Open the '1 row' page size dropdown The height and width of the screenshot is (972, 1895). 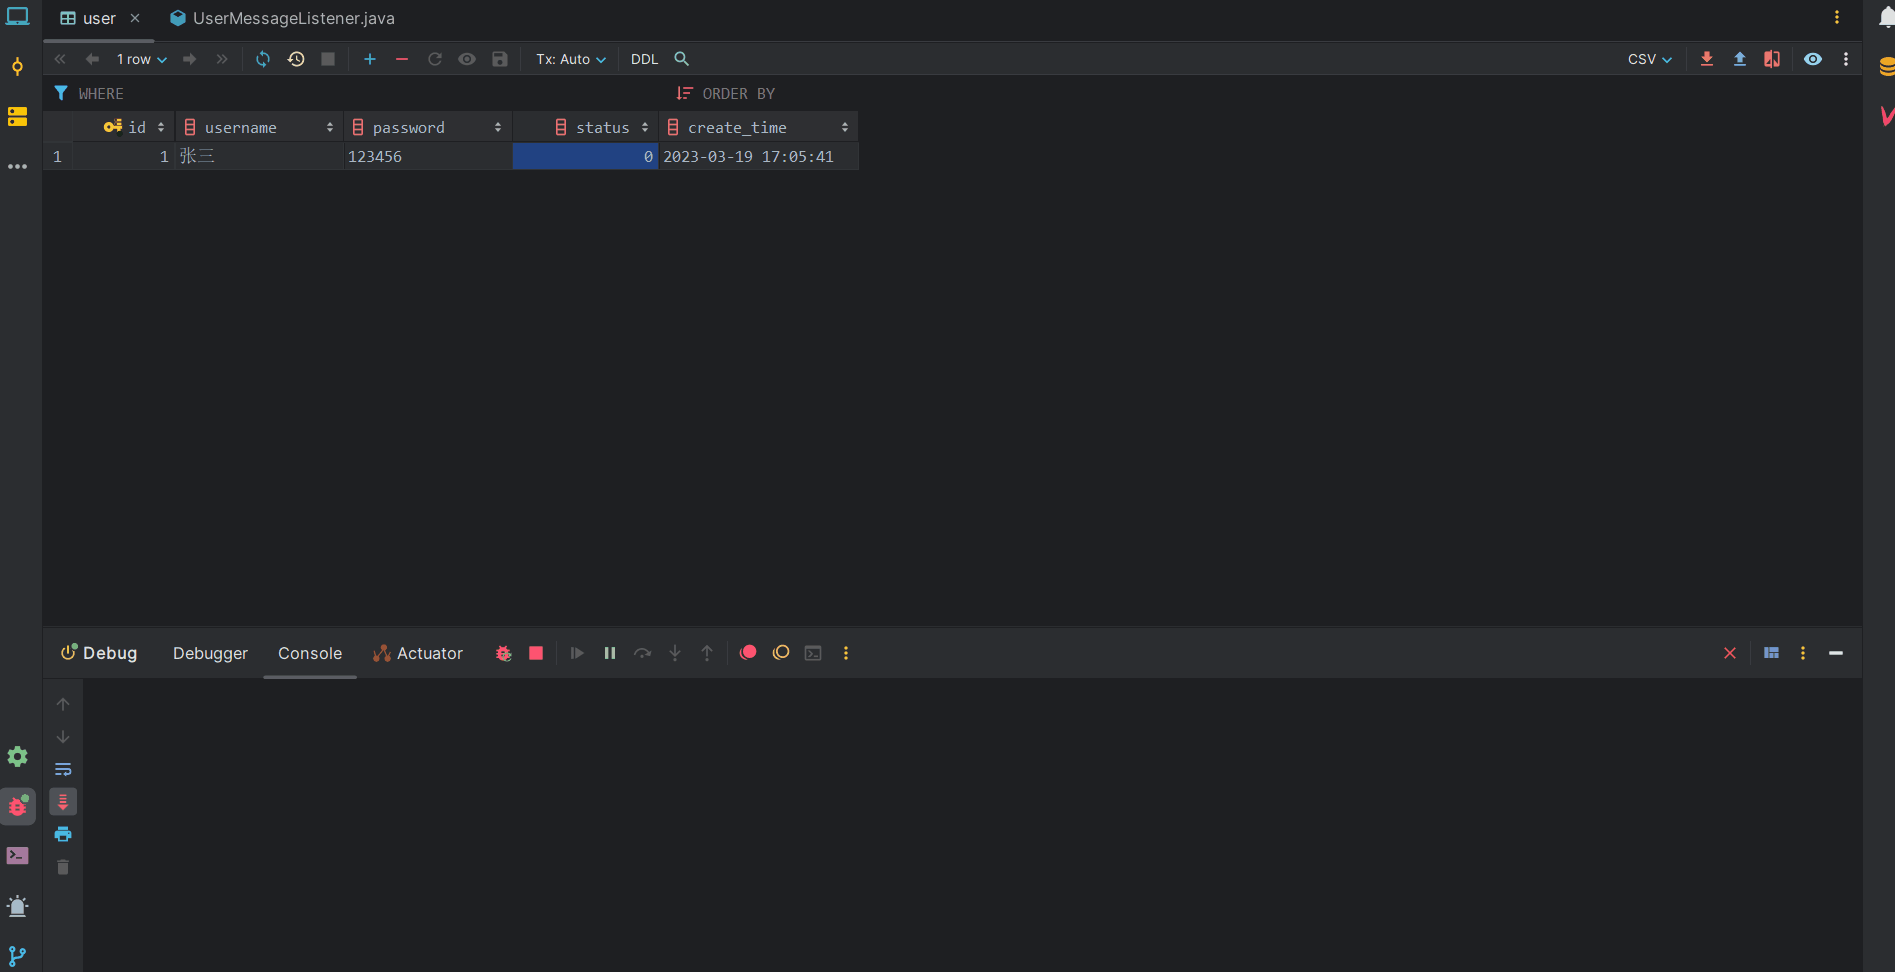pyautogui.click(x=140, y=59)
